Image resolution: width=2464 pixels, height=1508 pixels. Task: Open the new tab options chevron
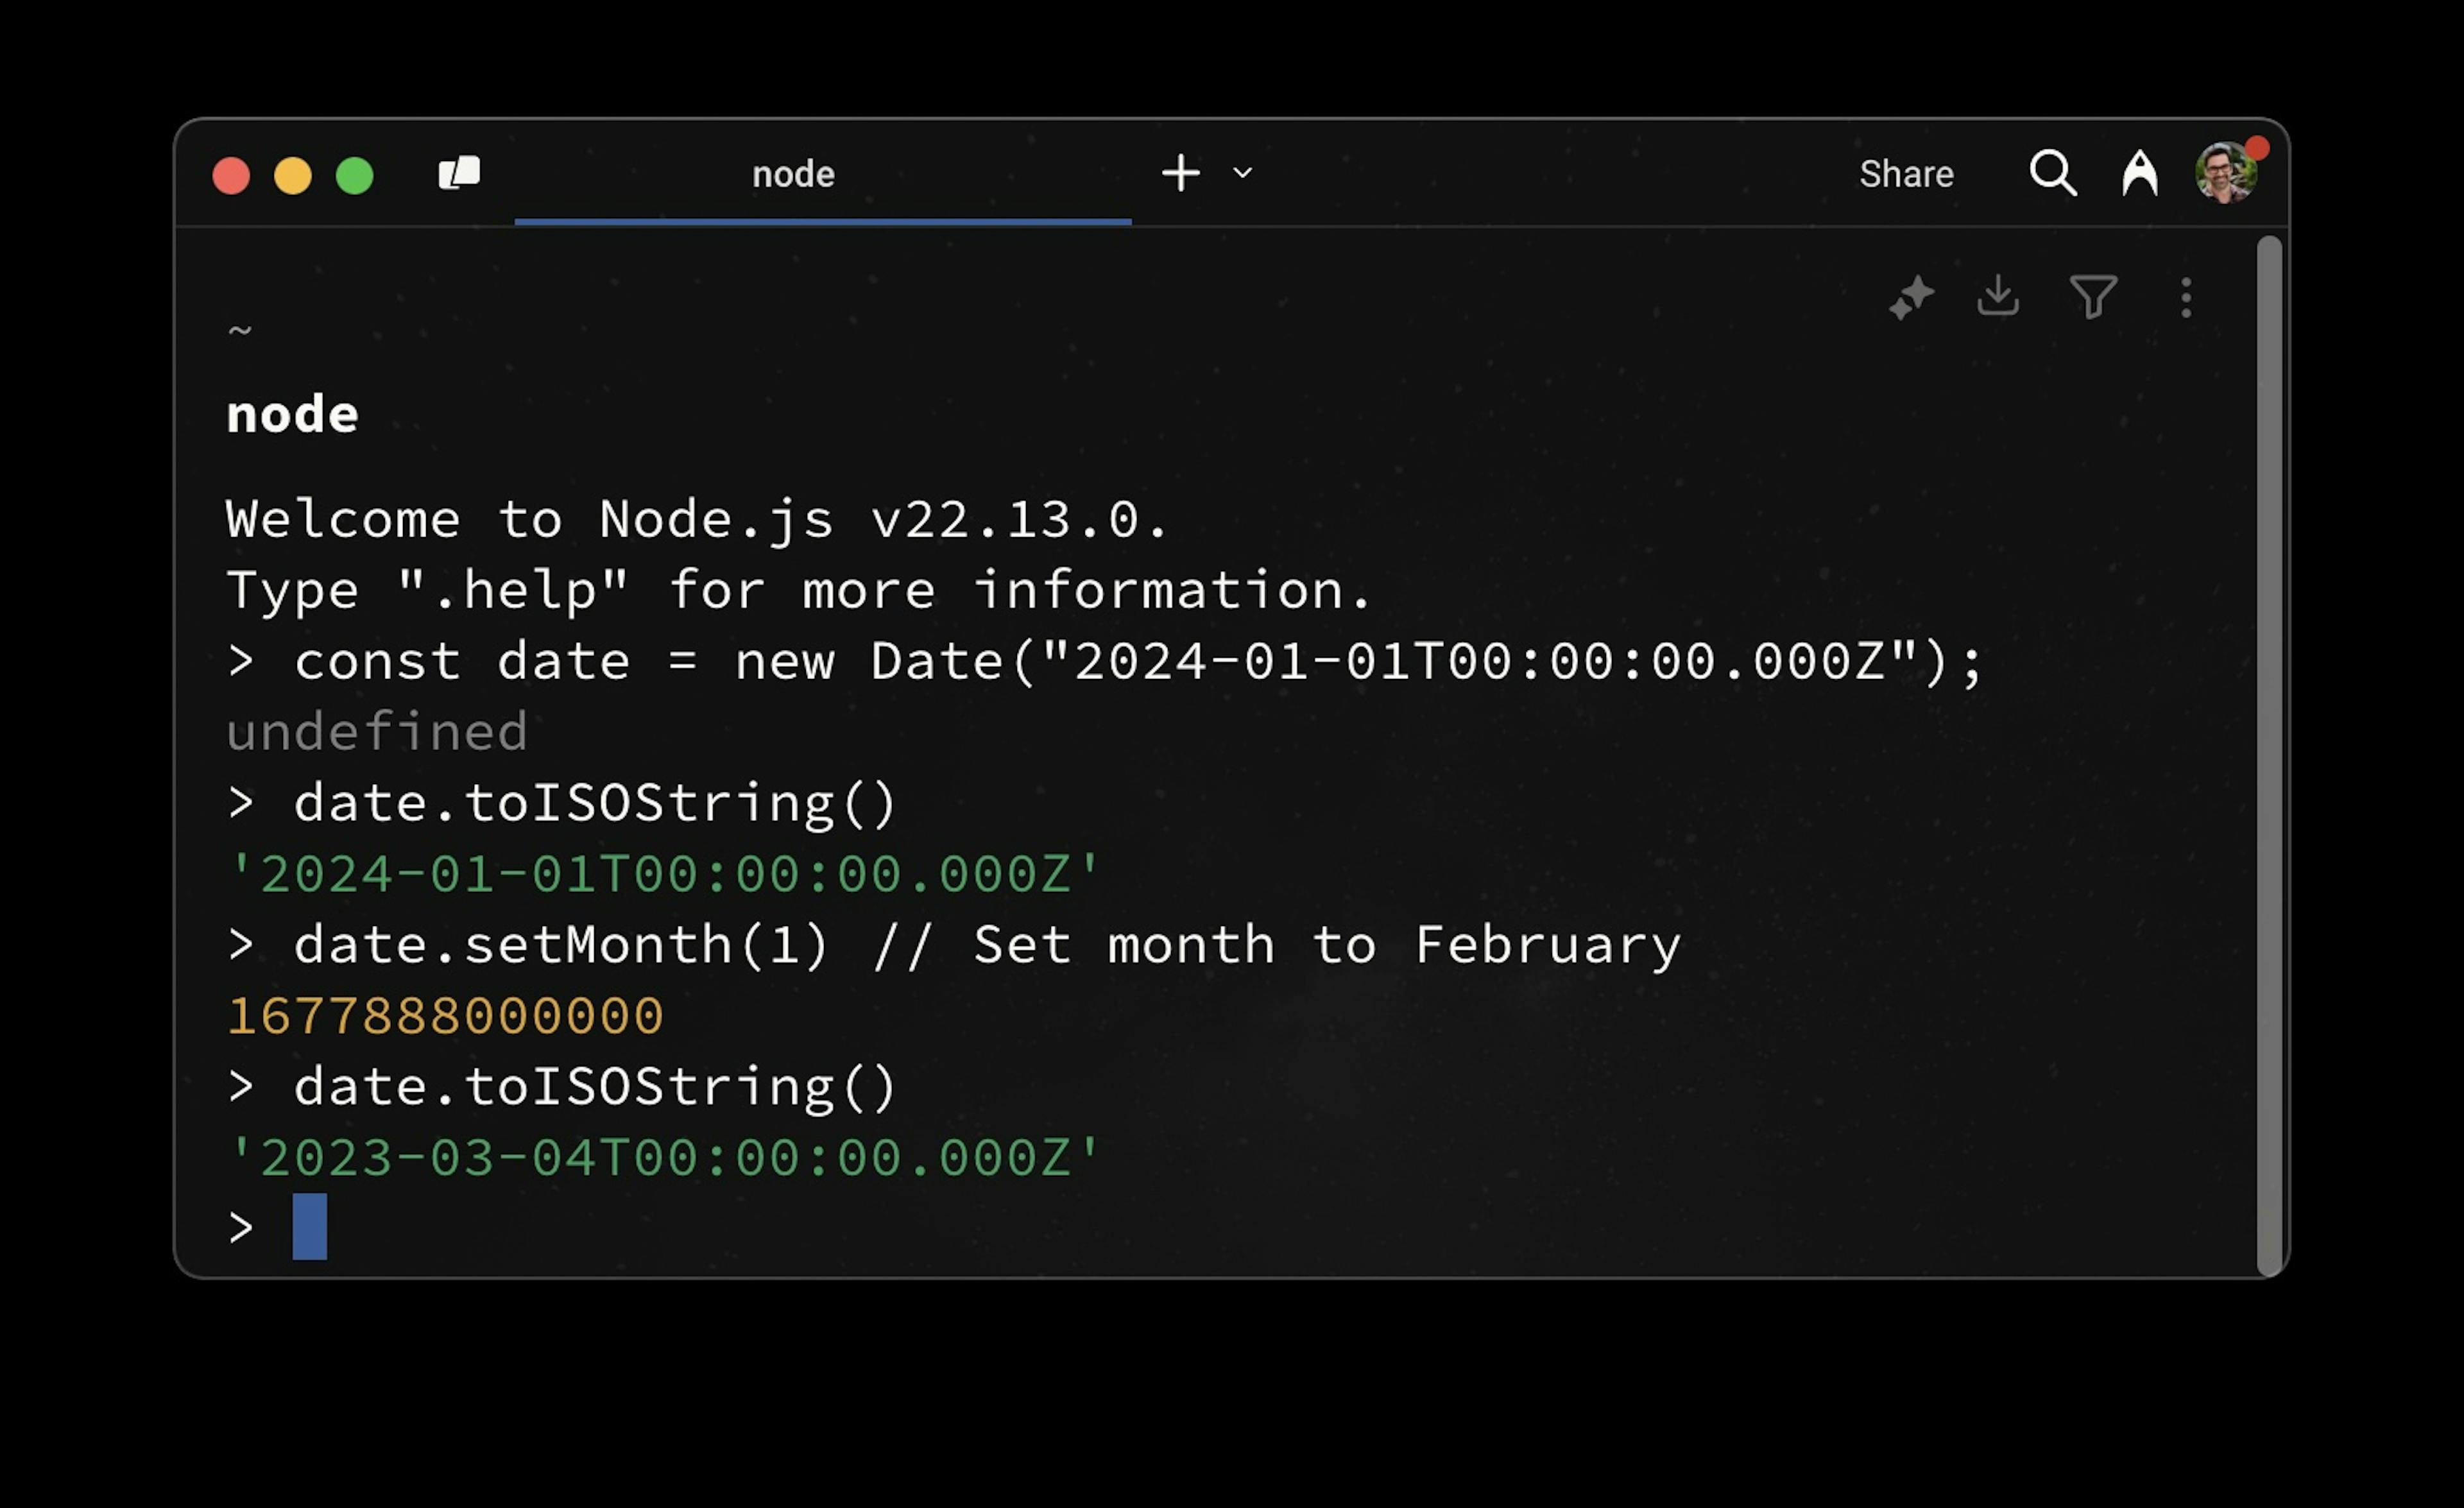1241,173
